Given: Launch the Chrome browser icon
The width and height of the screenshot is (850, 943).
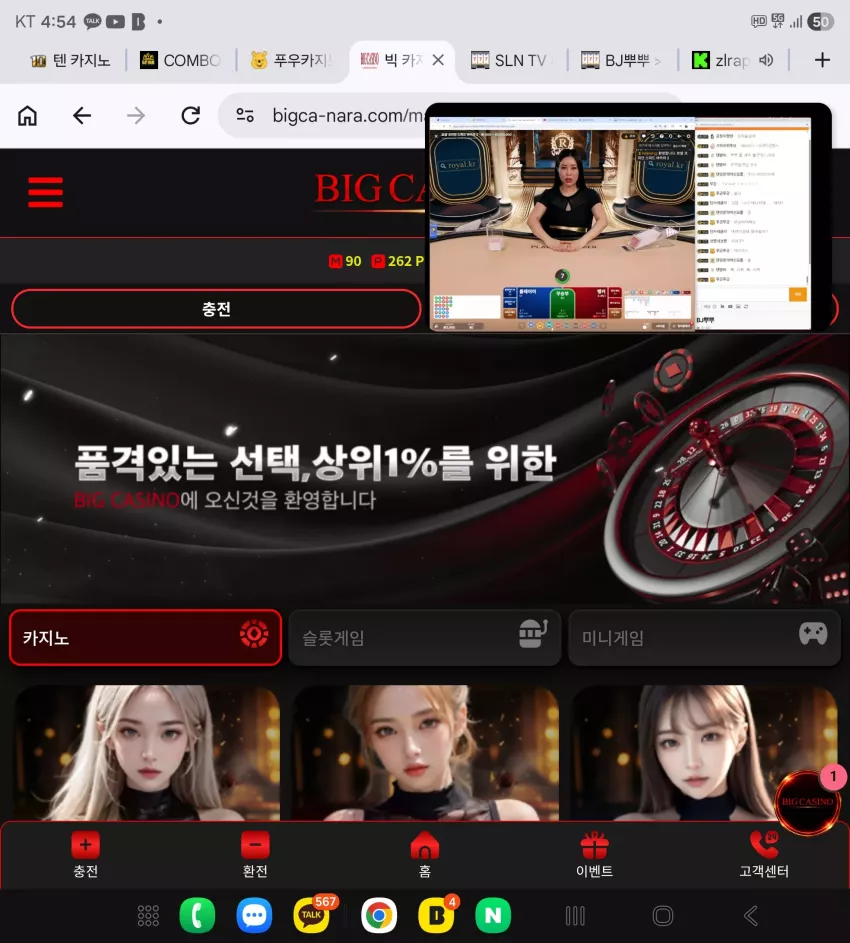Looking at the screenshot, I should [379, 915].
